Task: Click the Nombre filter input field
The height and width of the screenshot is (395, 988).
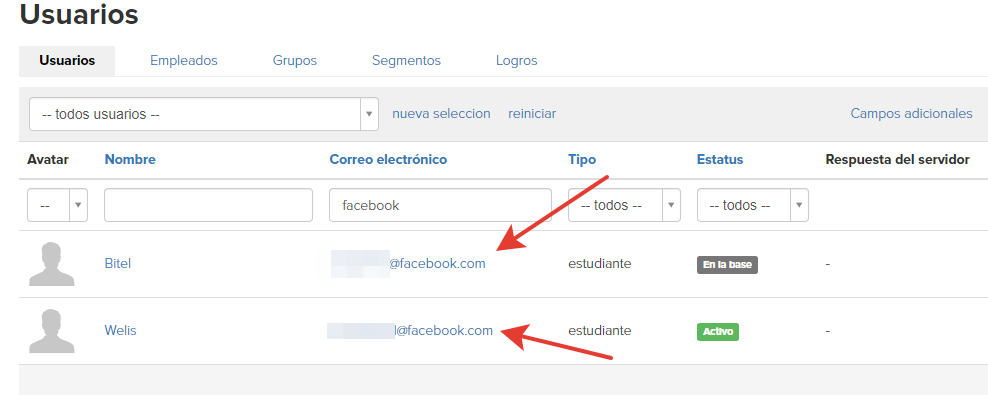Action: pos(209,205)
